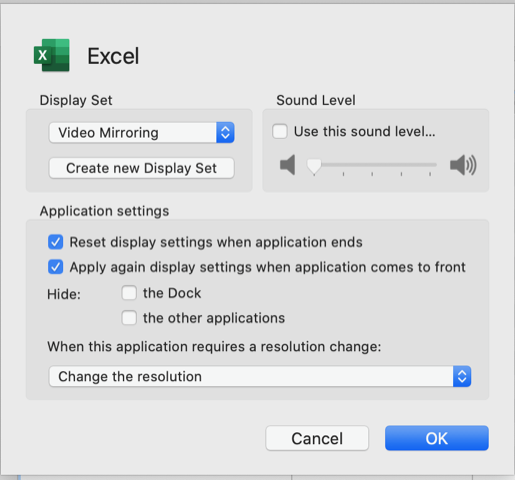This screenshot has width=515, height=480.
Task: Click the Sound Level section label
Action: click(316, 100)
